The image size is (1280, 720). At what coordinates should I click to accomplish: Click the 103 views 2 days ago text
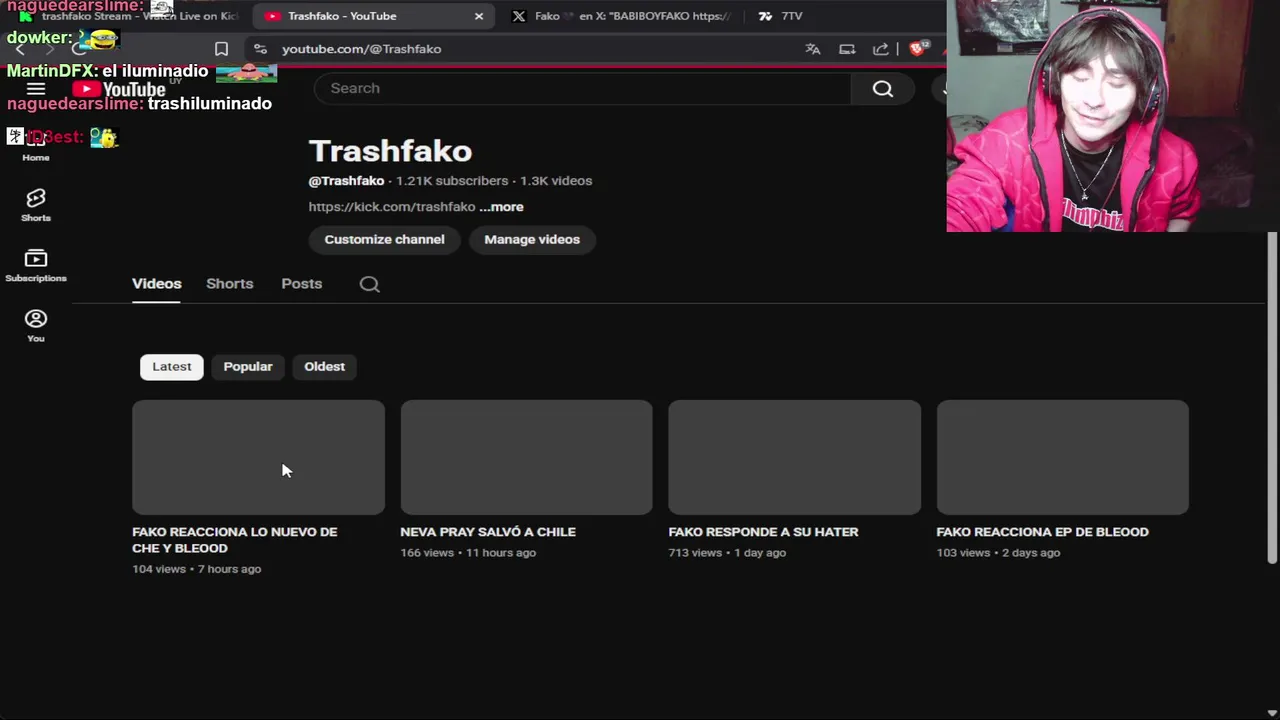pos(998,553)
